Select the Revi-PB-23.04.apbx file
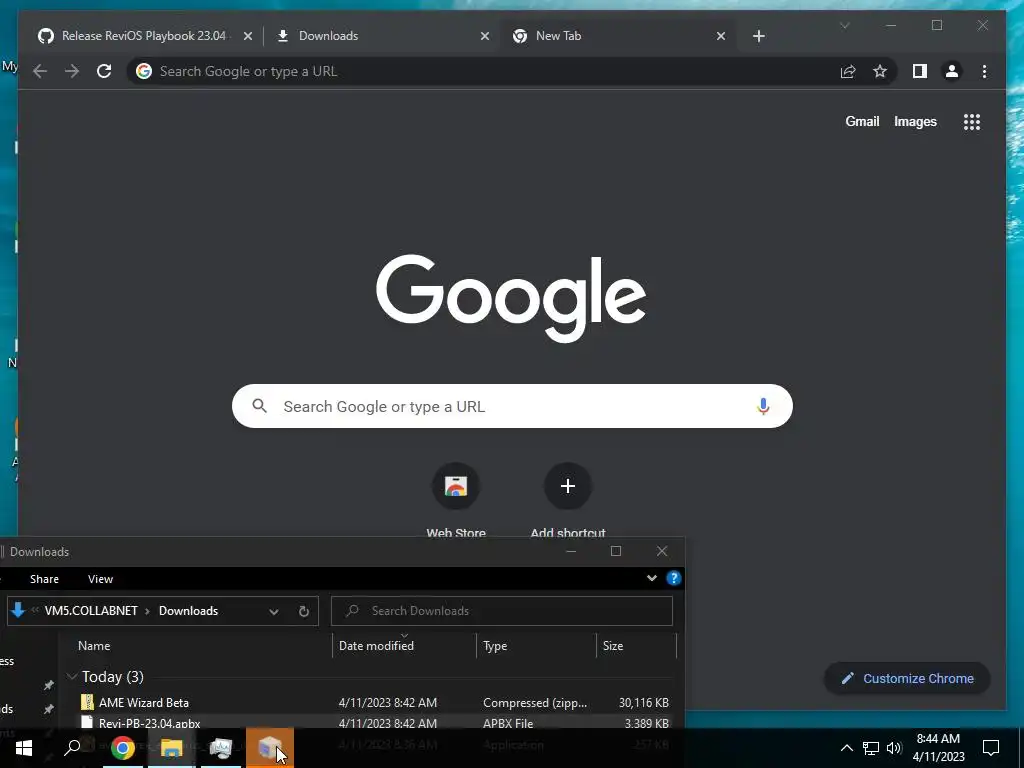Image resolution: width=1024 pixels, height=768 pixels. (x=150, y=723)
